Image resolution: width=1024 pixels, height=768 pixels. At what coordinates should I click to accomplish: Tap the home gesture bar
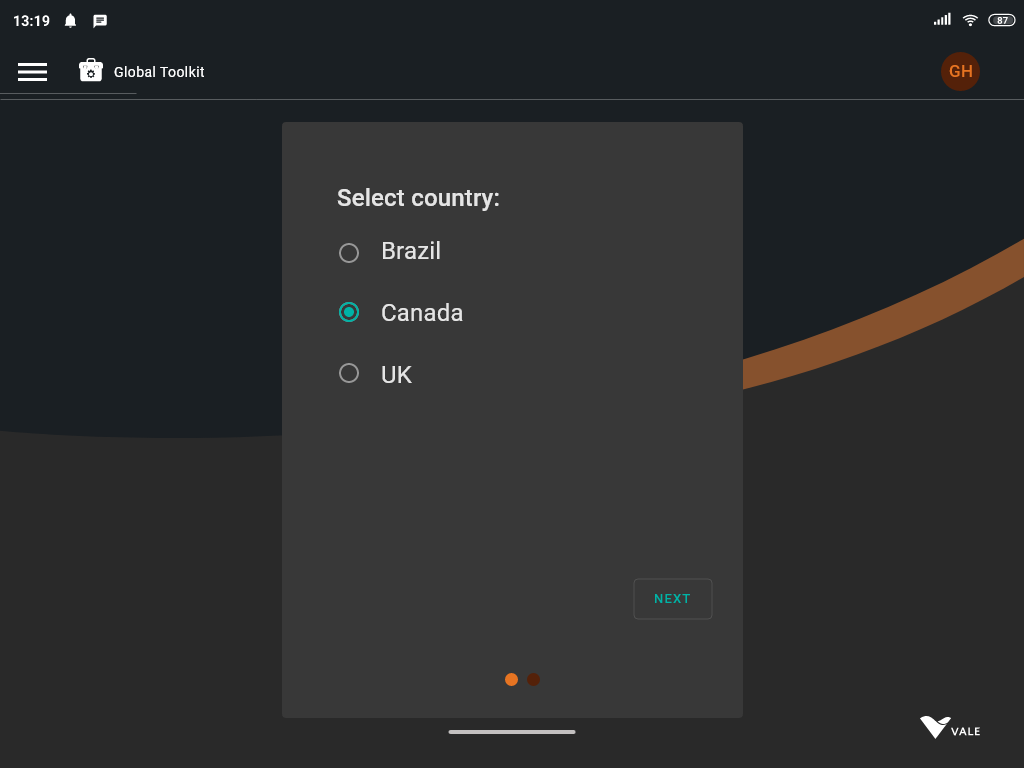(512, 732)
